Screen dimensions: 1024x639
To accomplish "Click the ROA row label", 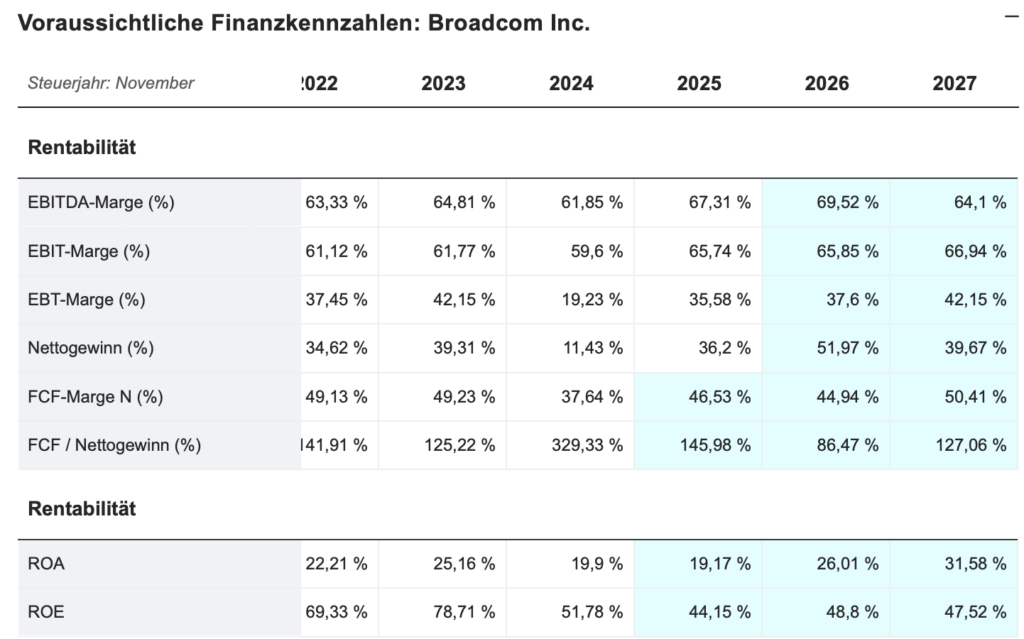I will [46, 564].
